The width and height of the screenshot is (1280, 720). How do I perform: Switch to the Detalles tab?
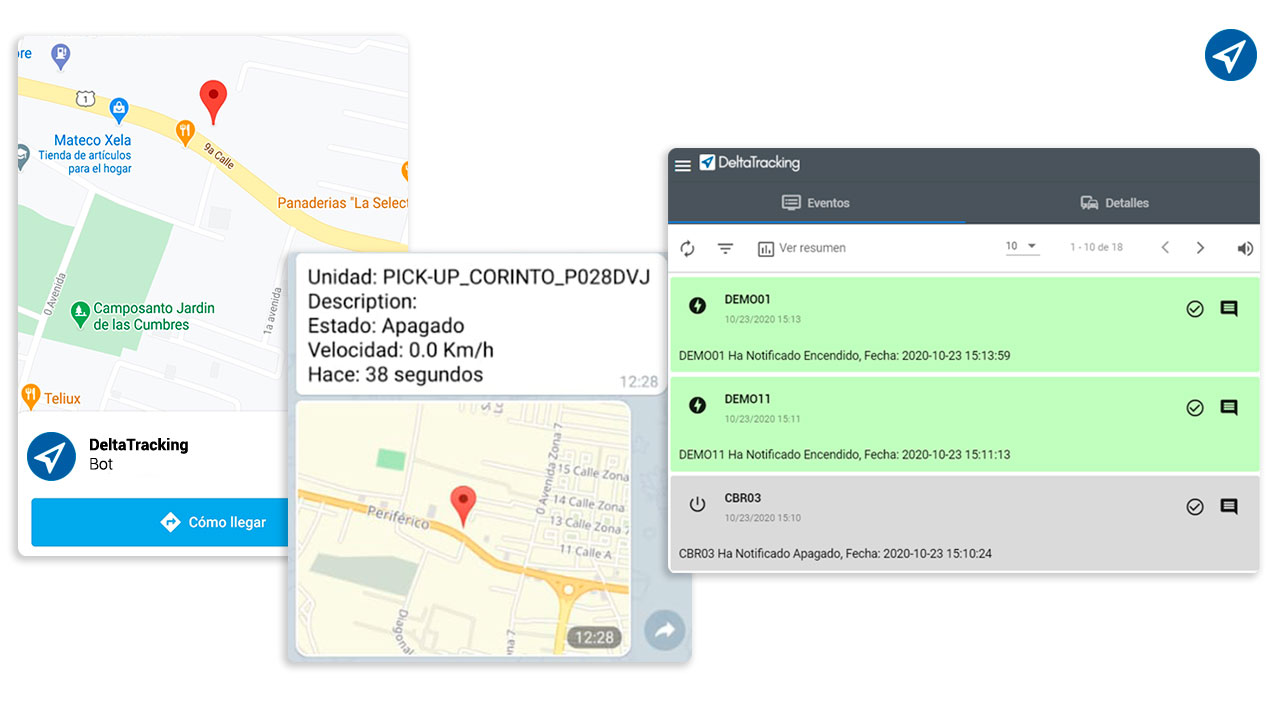tap(1114, 203)
